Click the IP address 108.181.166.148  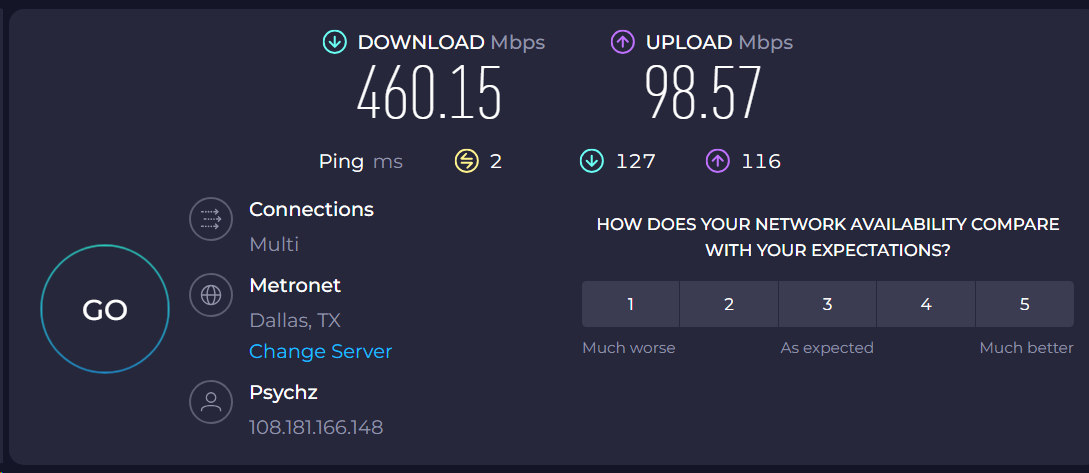[x=316, y=427]
